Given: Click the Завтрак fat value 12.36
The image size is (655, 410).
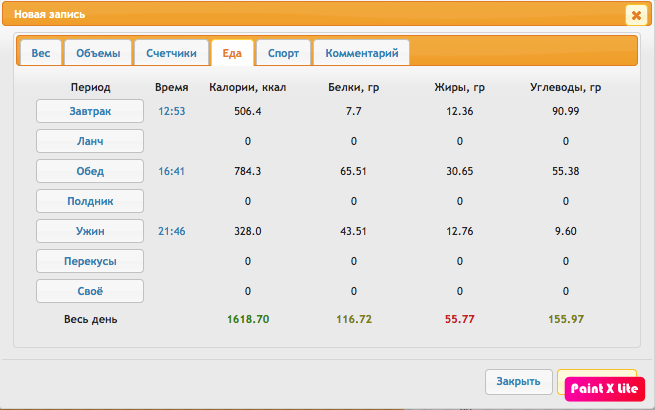Looking at the screenshot, I should coord(460,112).
